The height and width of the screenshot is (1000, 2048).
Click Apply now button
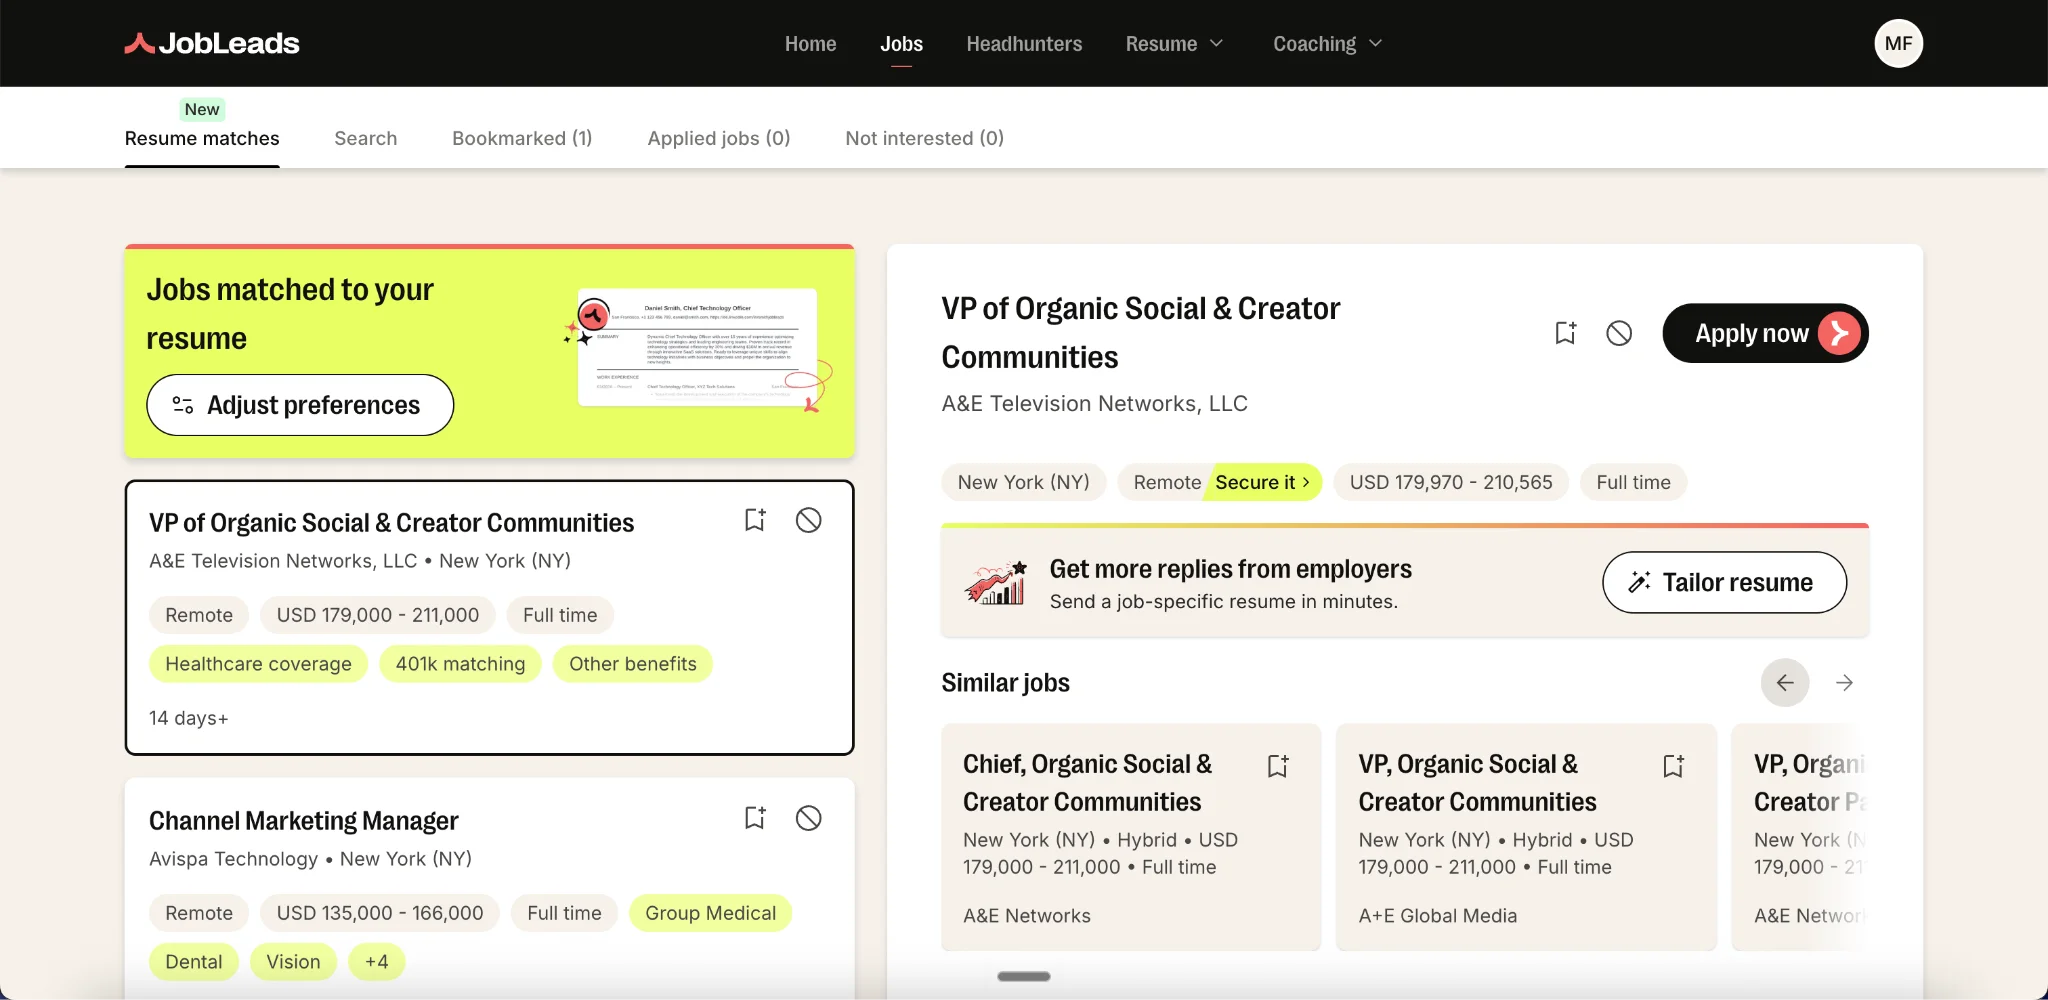pyautogui.click(x=1765, y=333)
